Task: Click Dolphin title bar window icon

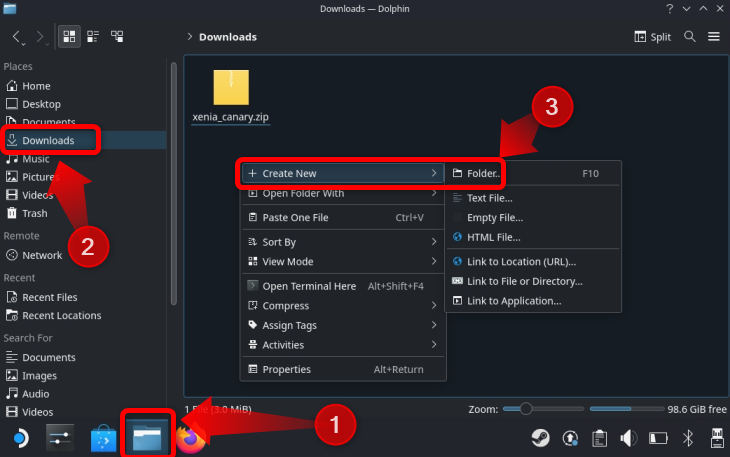Action: coord(9,8)
